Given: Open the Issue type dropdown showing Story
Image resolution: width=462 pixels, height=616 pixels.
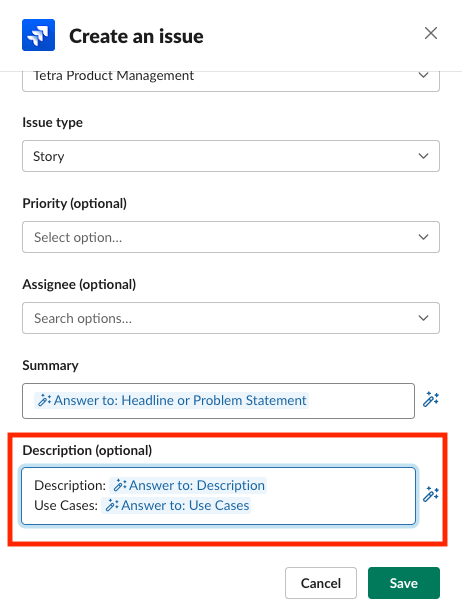Looking at the screenshot, I should [231, 156].
